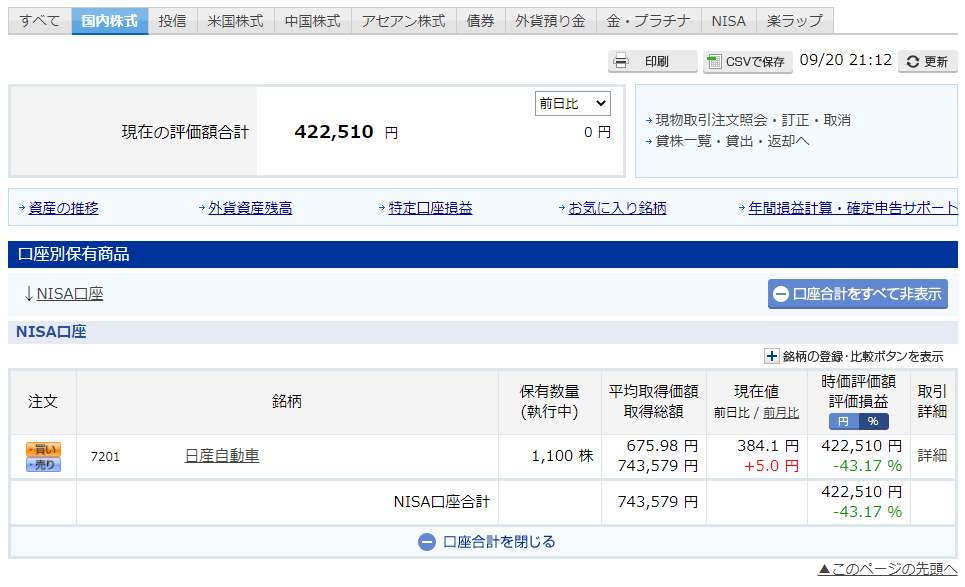This screenshot has height=587, width=965.
Task: Click stock code 7201
Action: pos(105,457)
